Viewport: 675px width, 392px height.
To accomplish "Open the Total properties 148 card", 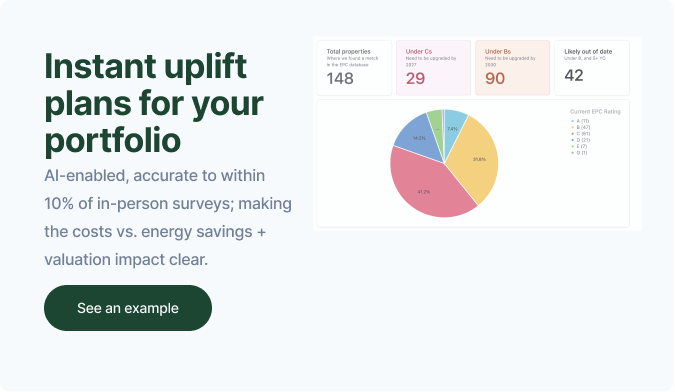I will (x=354, y=68).
